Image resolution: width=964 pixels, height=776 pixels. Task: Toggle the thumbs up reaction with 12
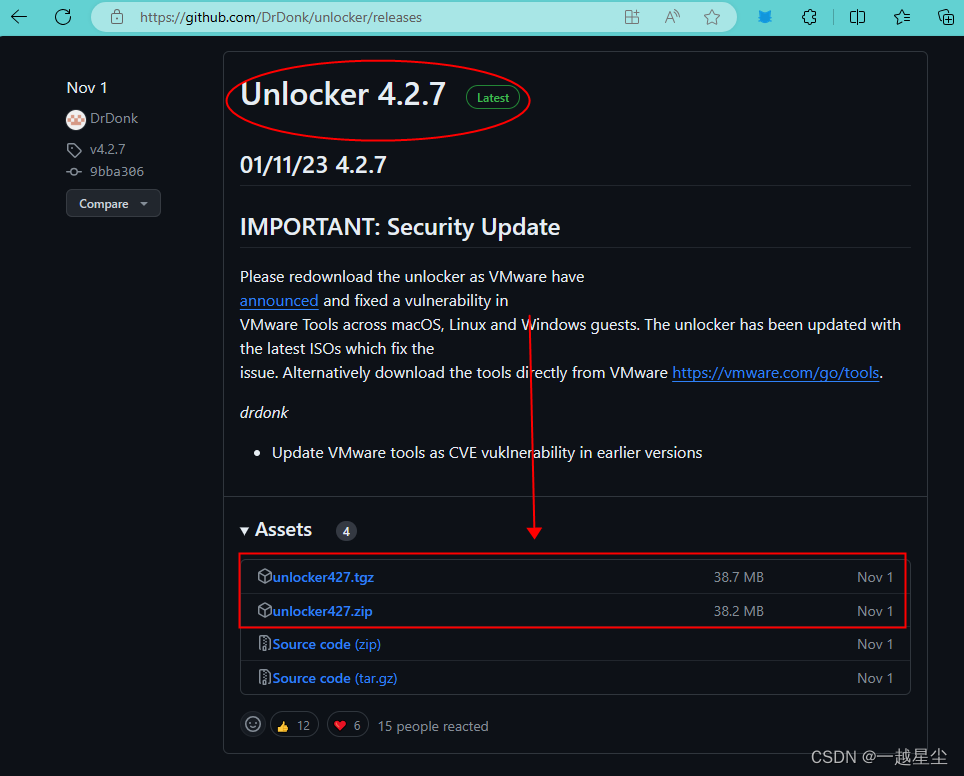[x=294, y=726]
